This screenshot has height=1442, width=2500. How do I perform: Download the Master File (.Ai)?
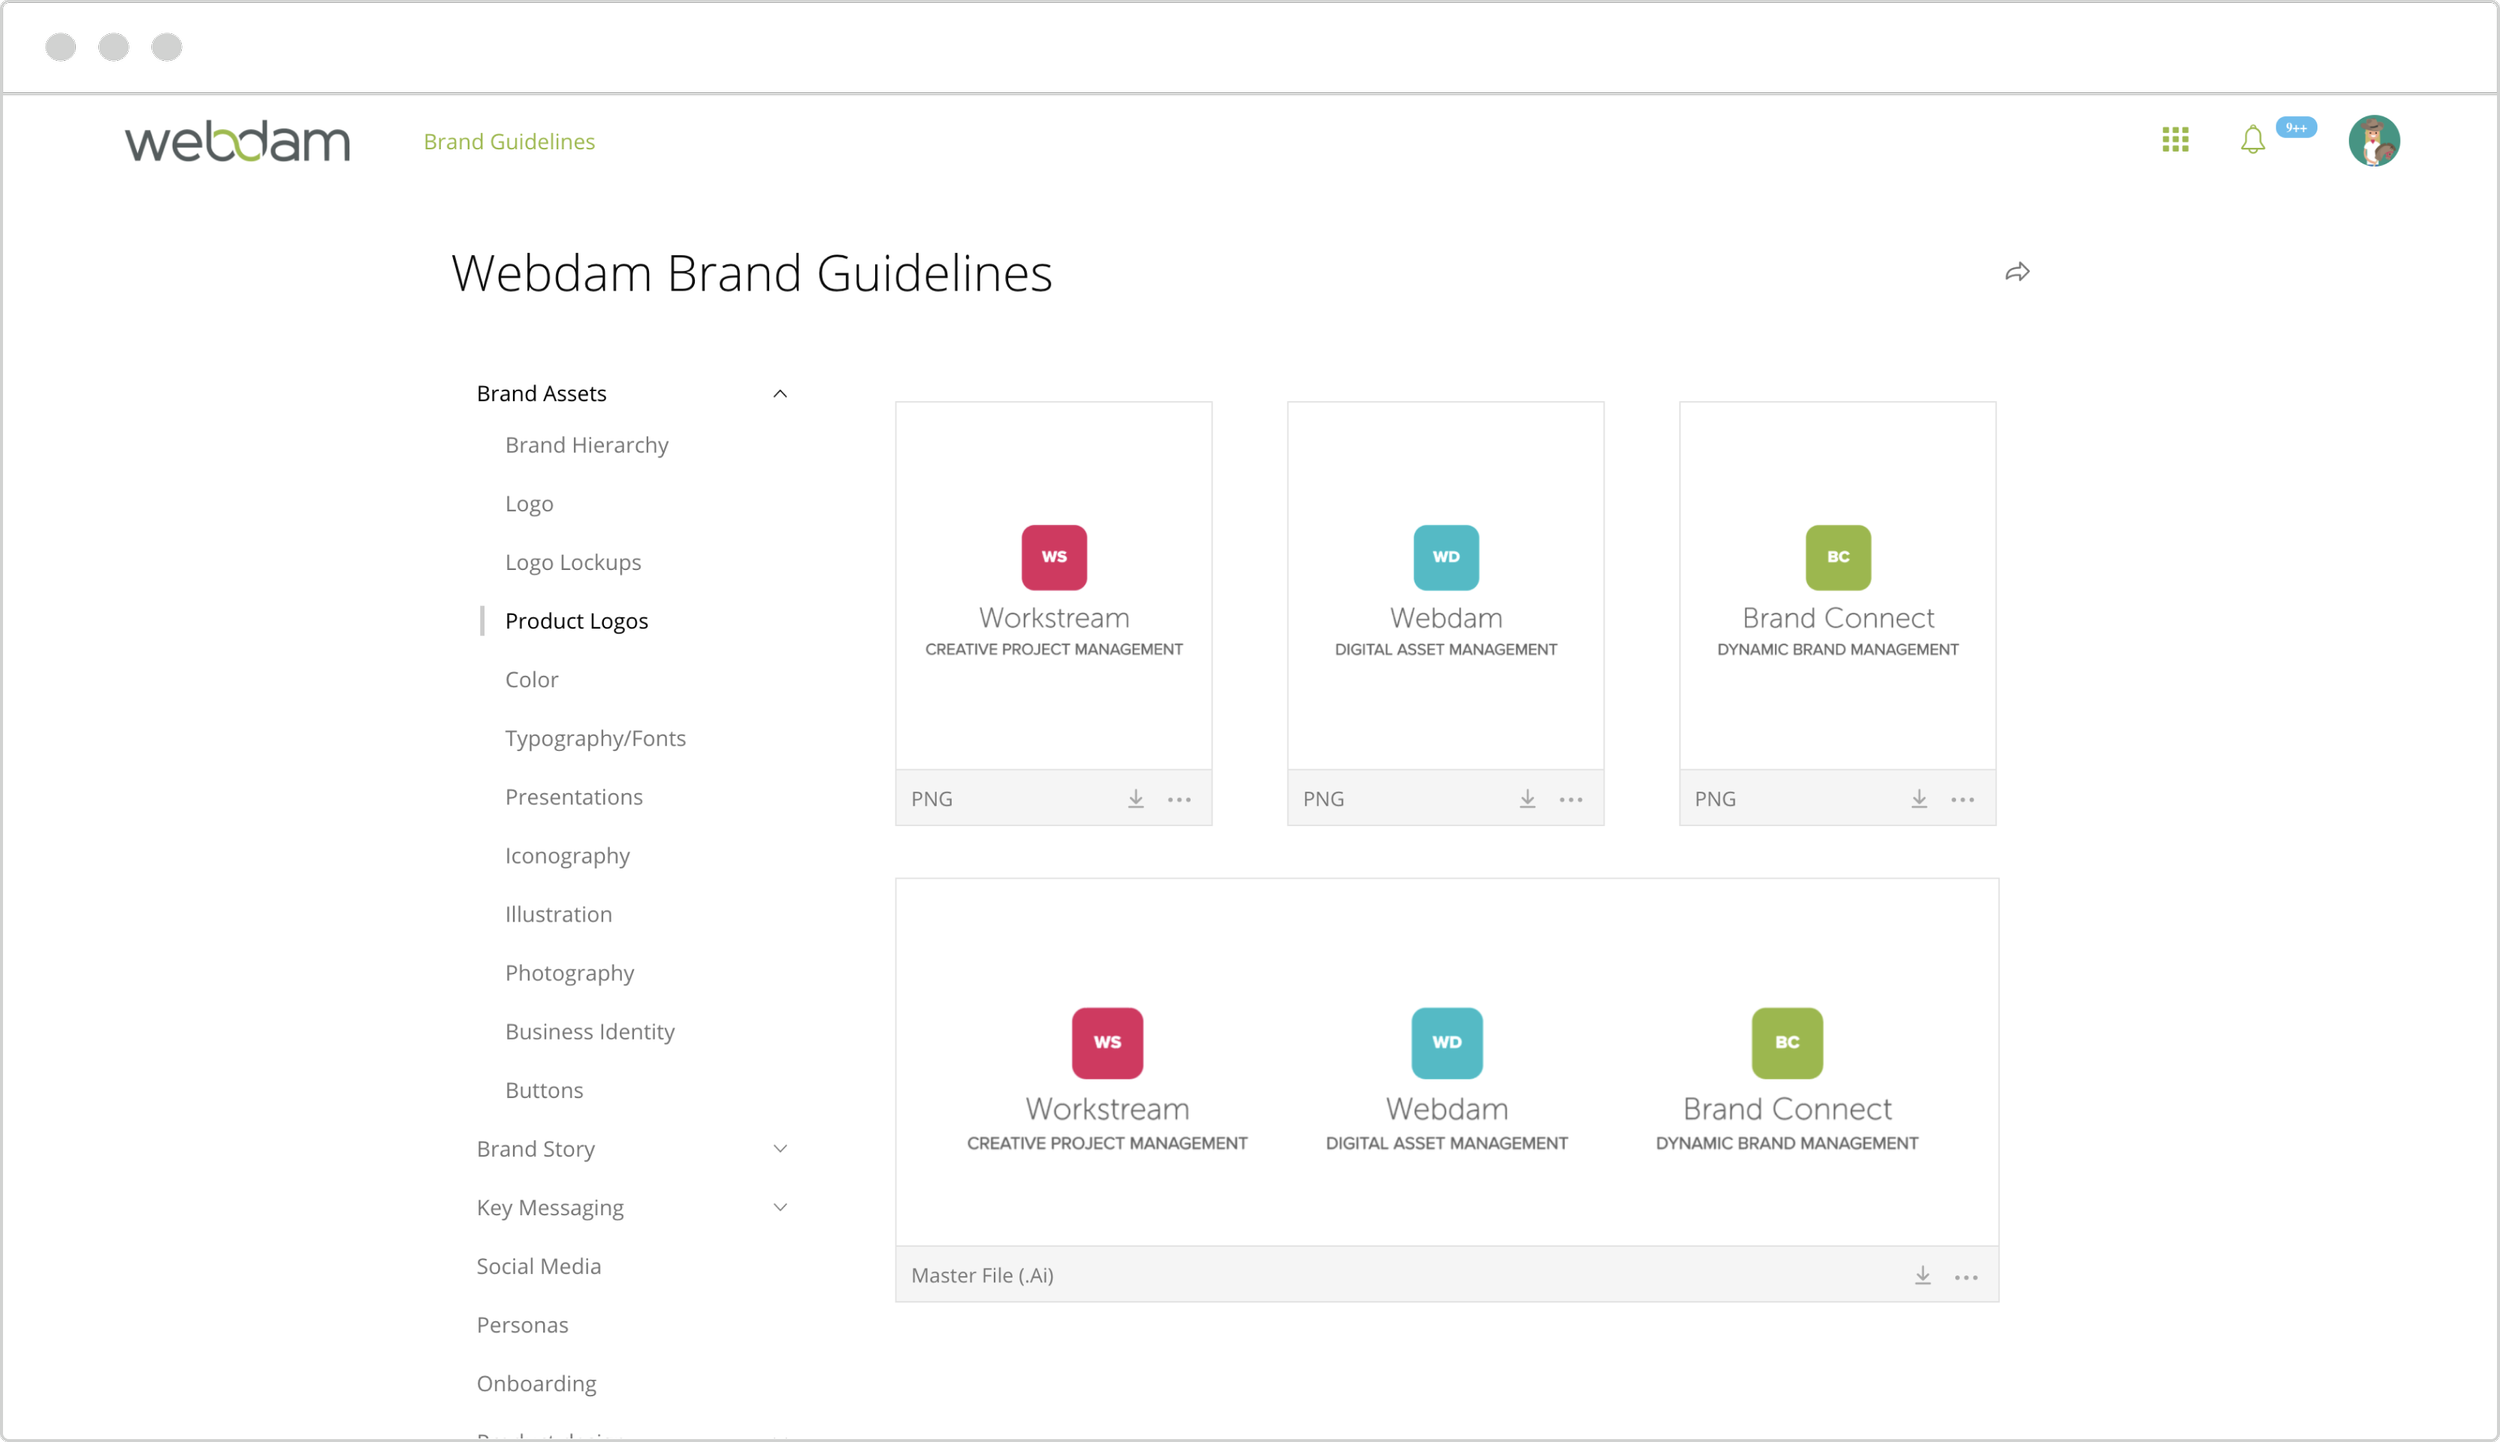[1922, 1276]
